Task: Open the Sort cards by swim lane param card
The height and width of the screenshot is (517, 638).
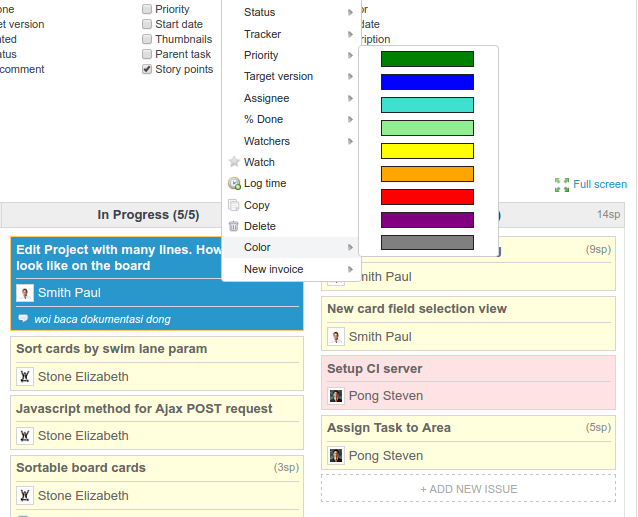Action: (x=112, y=349)
